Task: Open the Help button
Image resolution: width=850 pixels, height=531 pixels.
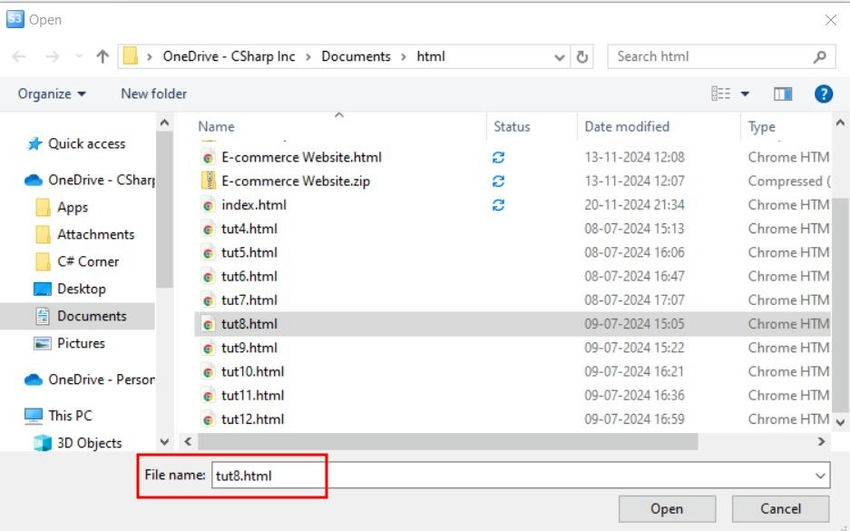Action: click(823, 94)
